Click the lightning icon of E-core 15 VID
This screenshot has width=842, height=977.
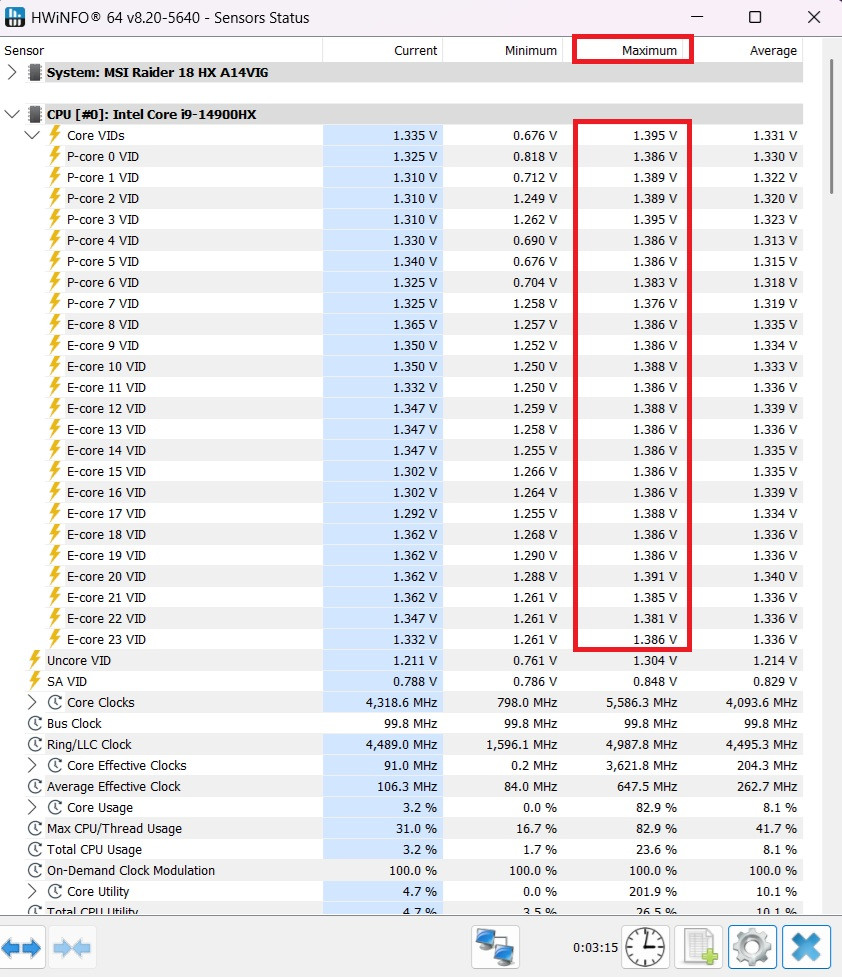tap(55, 471)
